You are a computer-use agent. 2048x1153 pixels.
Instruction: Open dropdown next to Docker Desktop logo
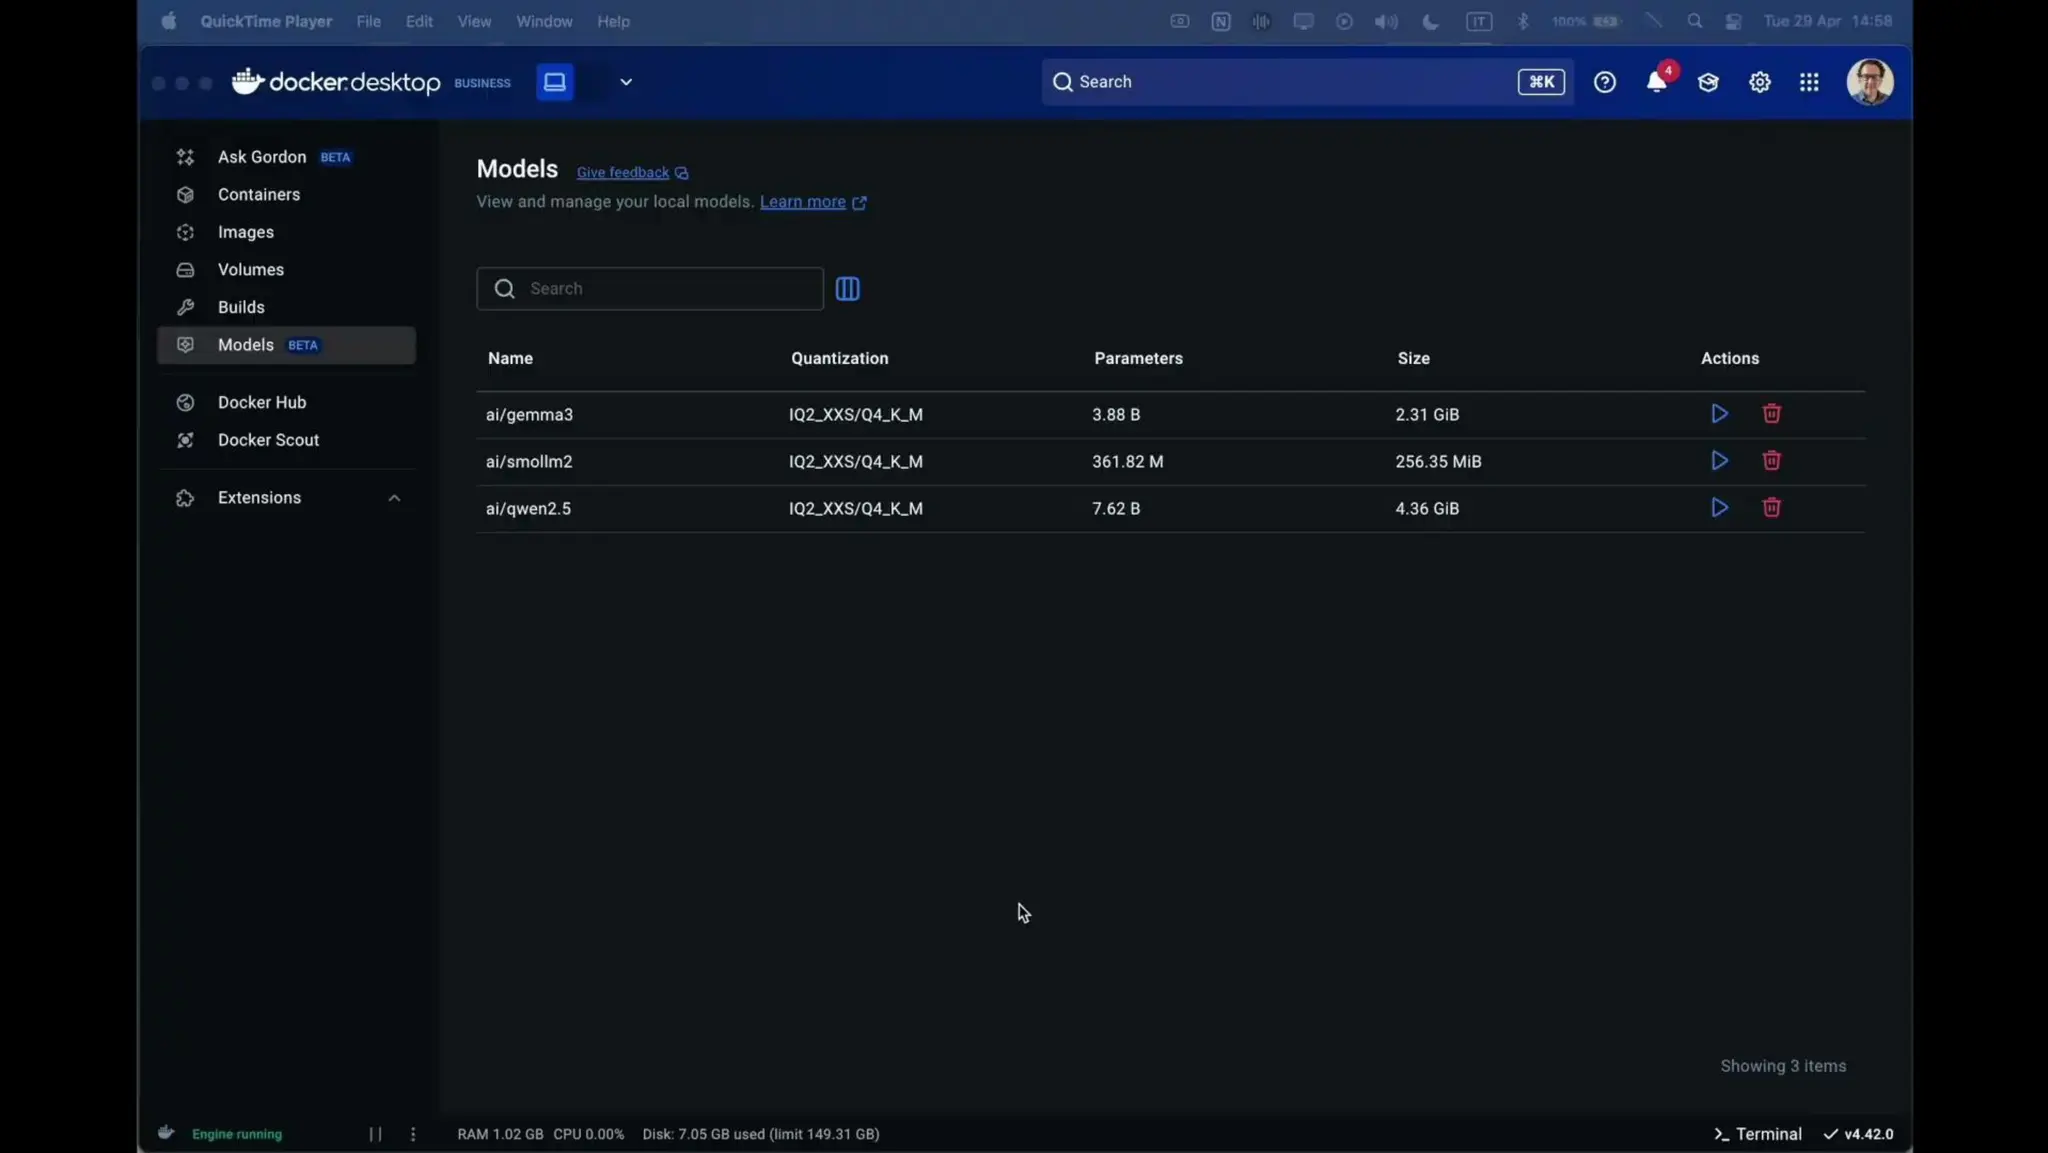(626, 82)
